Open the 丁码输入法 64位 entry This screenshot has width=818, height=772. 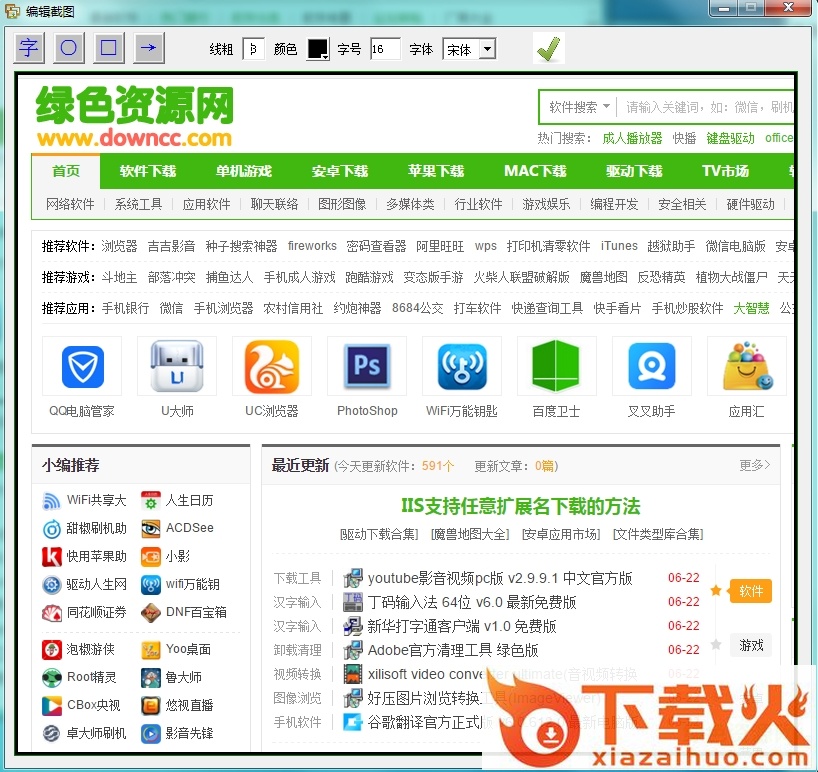point(472,602)
